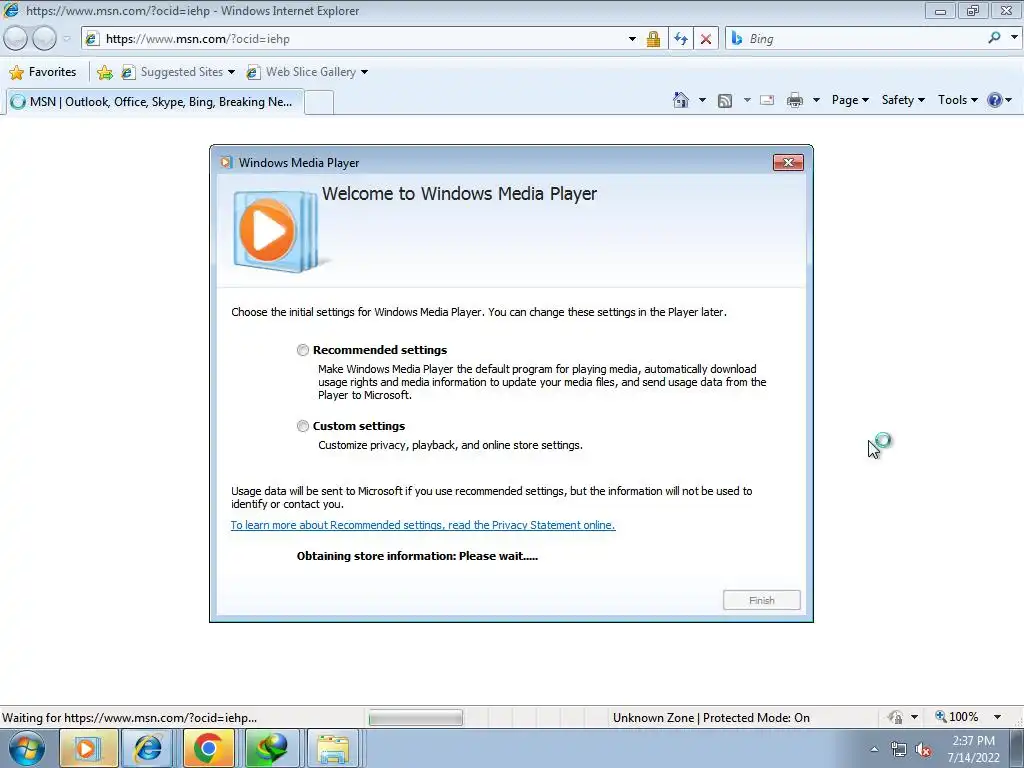Open the Tools menu
This screenshot has width=1024, height=768.
point(958,100)
